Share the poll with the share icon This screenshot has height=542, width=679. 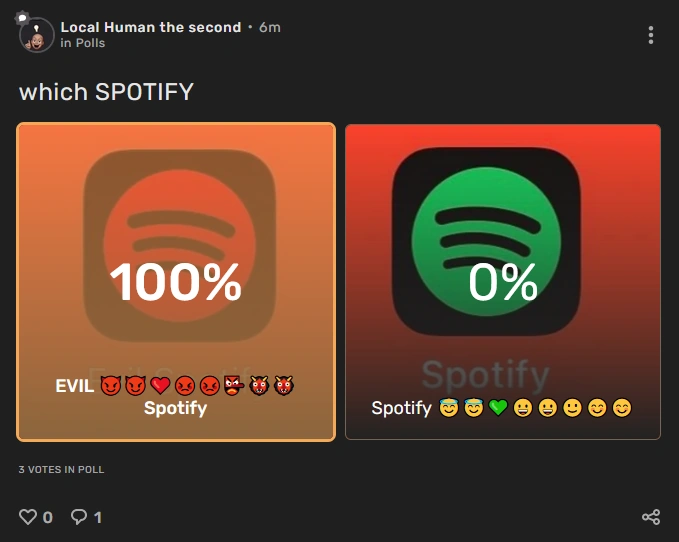coord(651,517)
